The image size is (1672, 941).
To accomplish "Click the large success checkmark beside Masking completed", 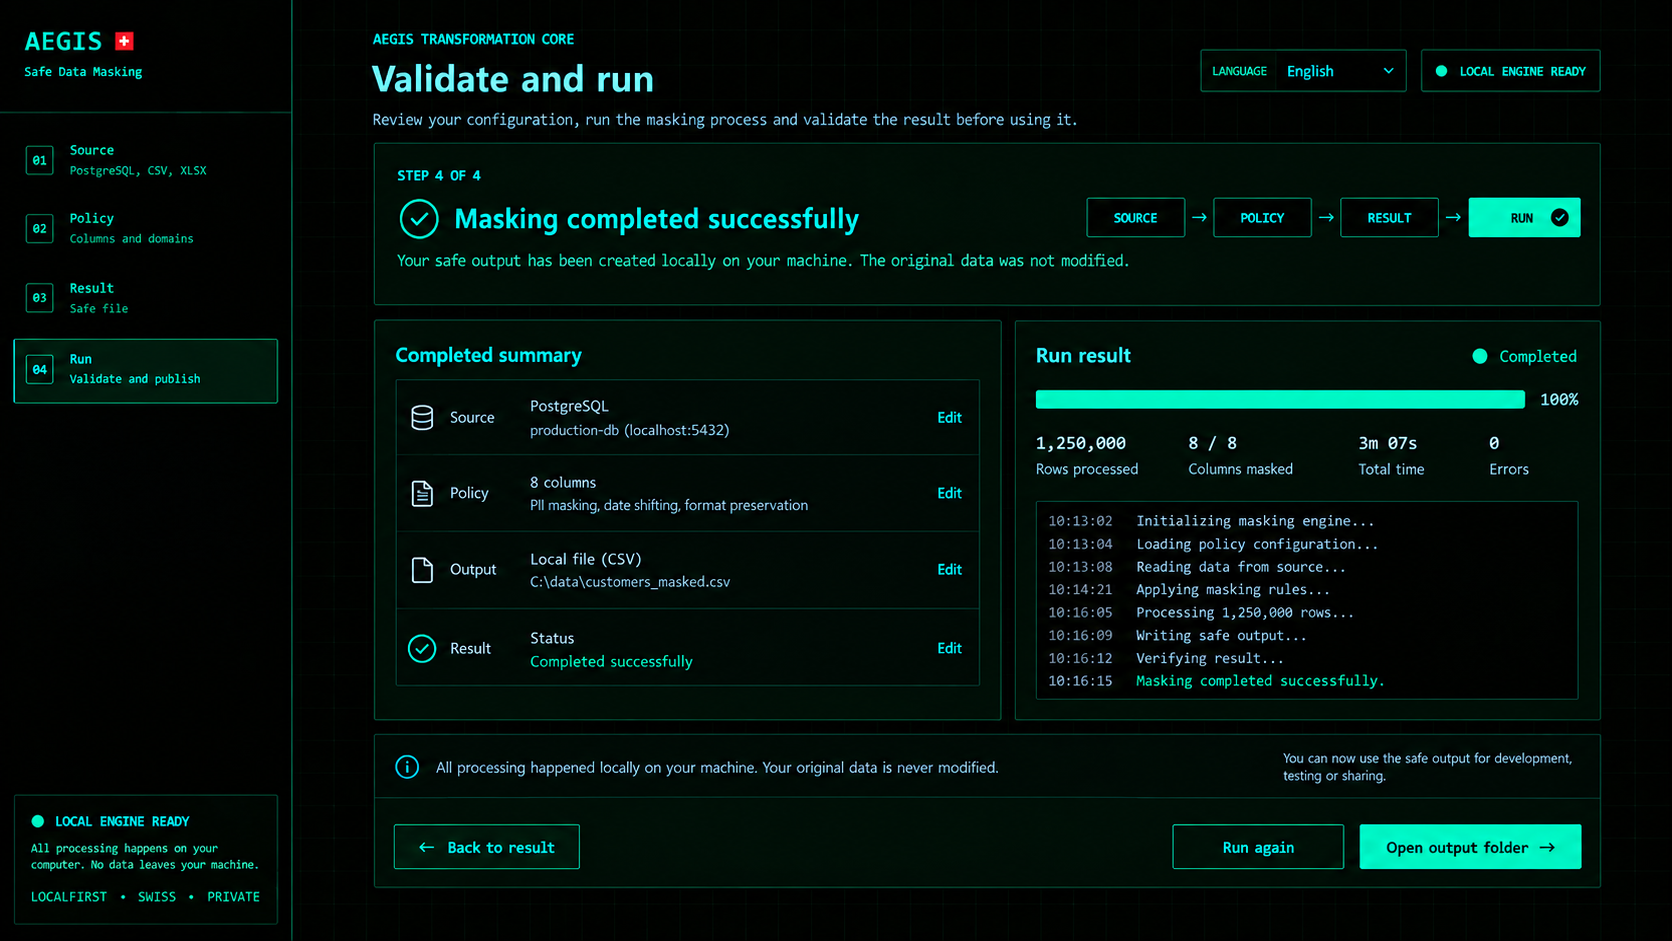I will click(419, 219).
